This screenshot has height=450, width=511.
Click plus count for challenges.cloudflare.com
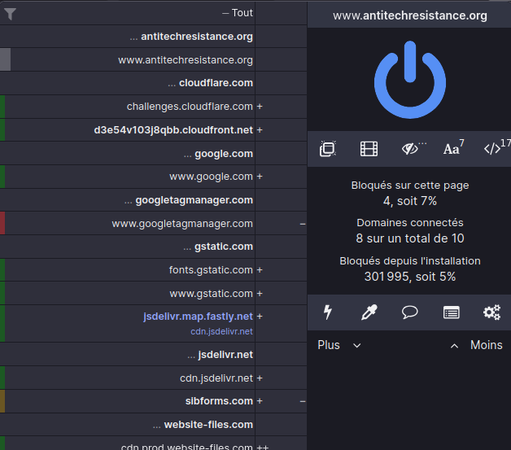pyautogui.click(x=260, y=107)
